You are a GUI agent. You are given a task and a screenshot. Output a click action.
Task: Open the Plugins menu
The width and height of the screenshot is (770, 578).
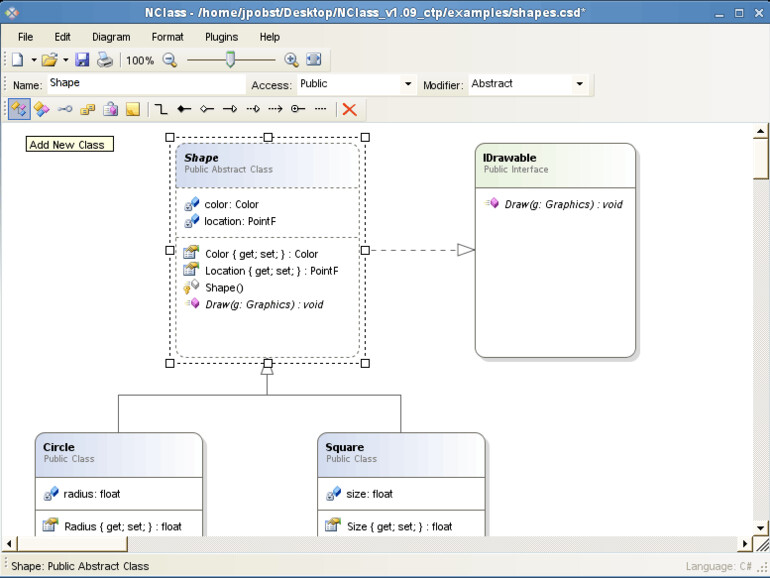pos(221,37)
